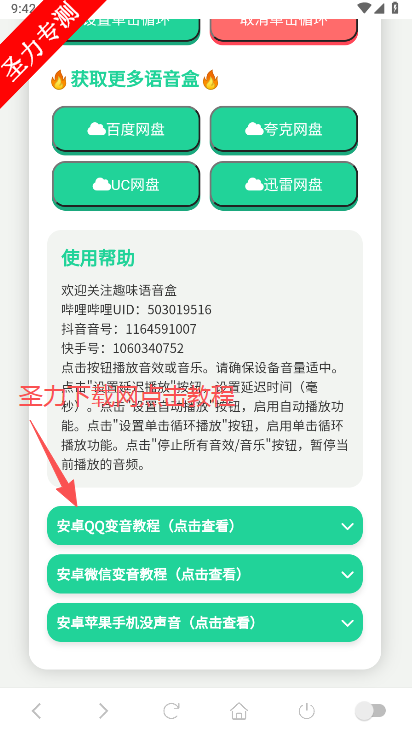Screen dimensions: 412x733
Task: Open the 百度网盘 download button
Action: (126, 129)
